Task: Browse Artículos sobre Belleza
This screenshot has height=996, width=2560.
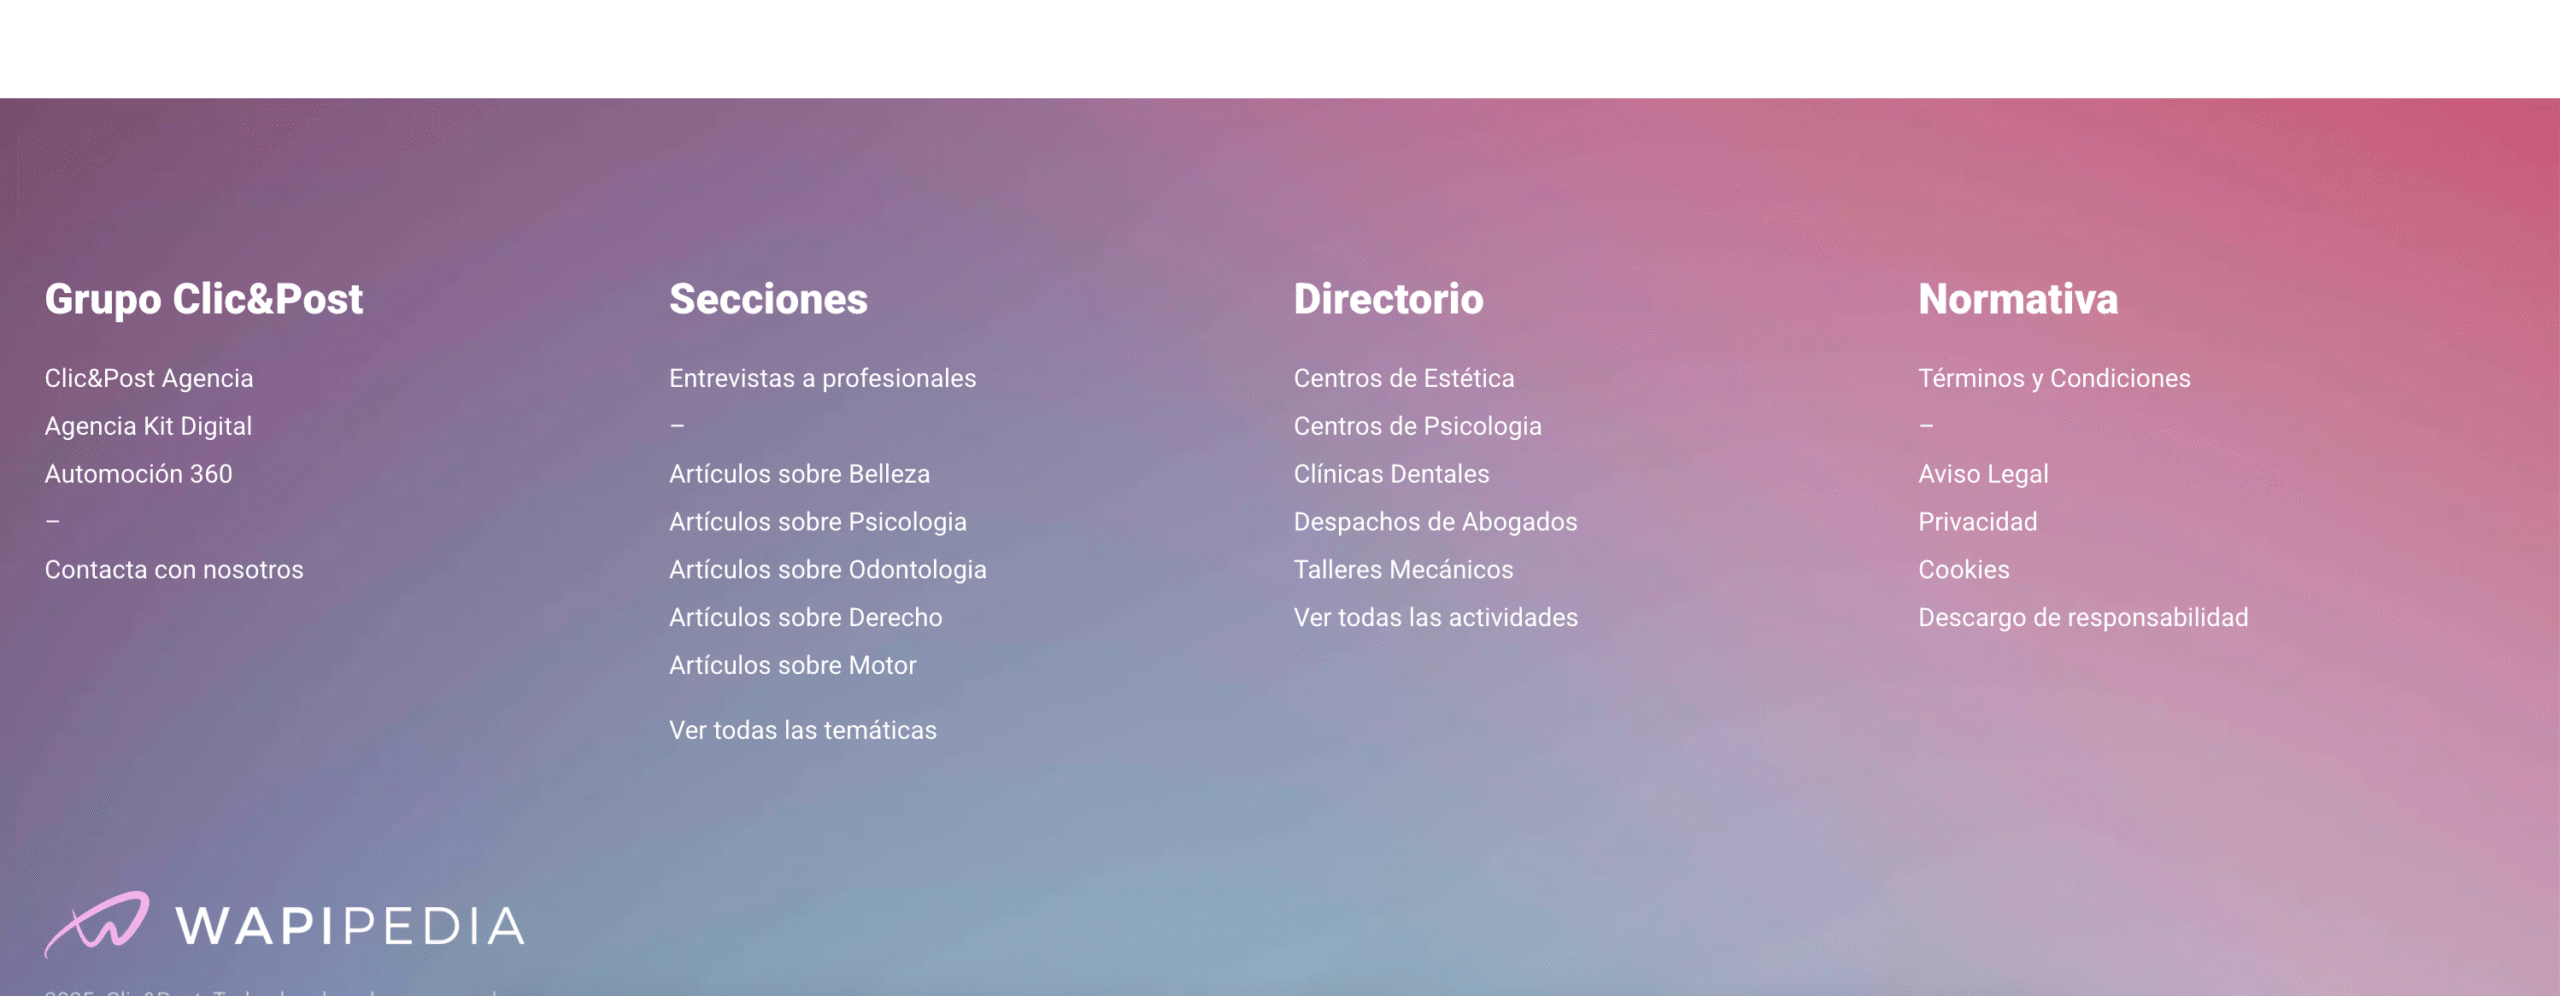Action: pyautogui.click(x=799, y=474)
